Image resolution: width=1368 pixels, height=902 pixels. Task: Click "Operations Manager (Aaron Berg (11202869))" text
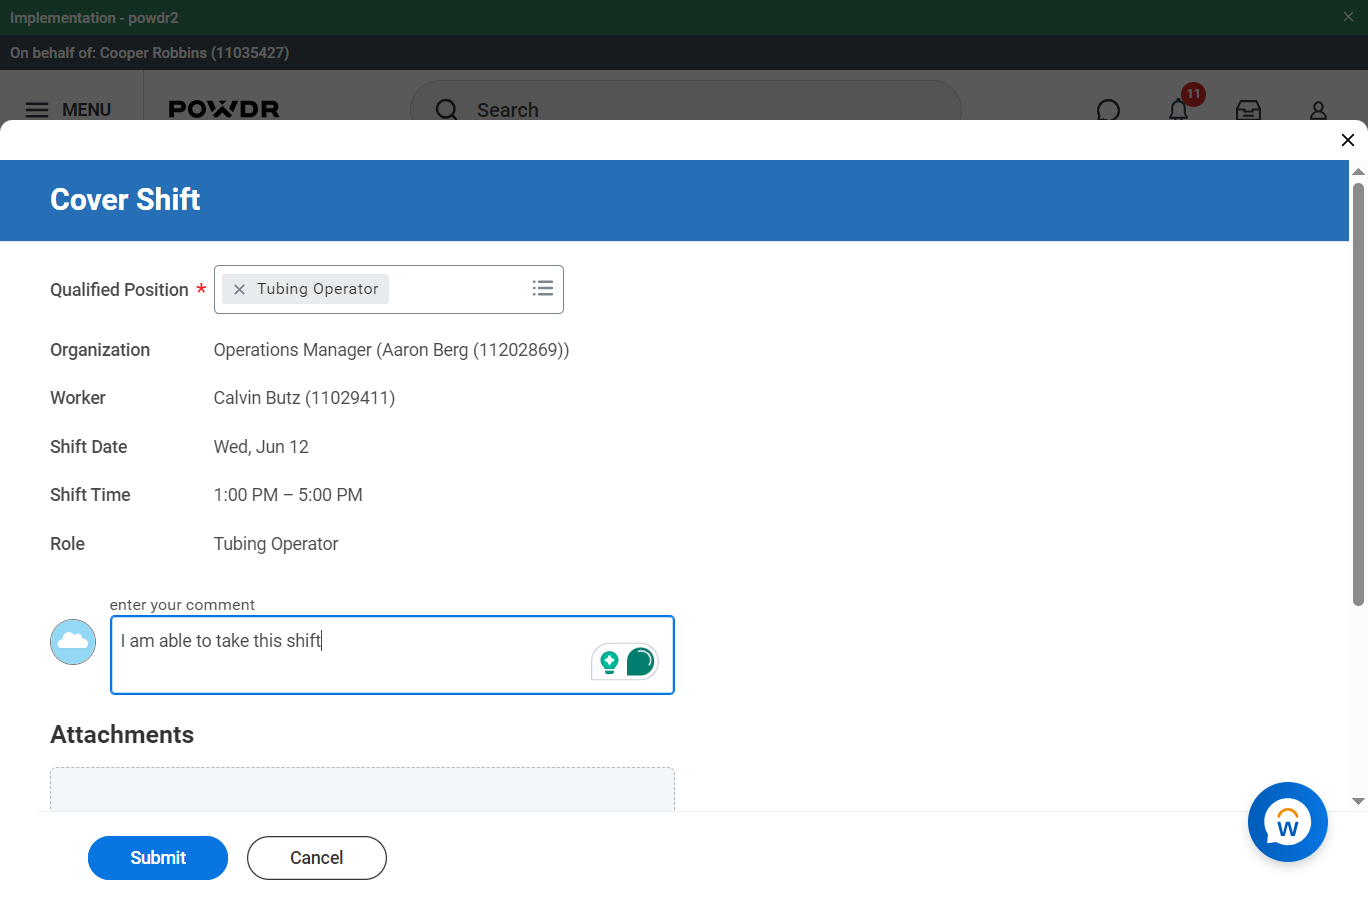coord(391,350)
